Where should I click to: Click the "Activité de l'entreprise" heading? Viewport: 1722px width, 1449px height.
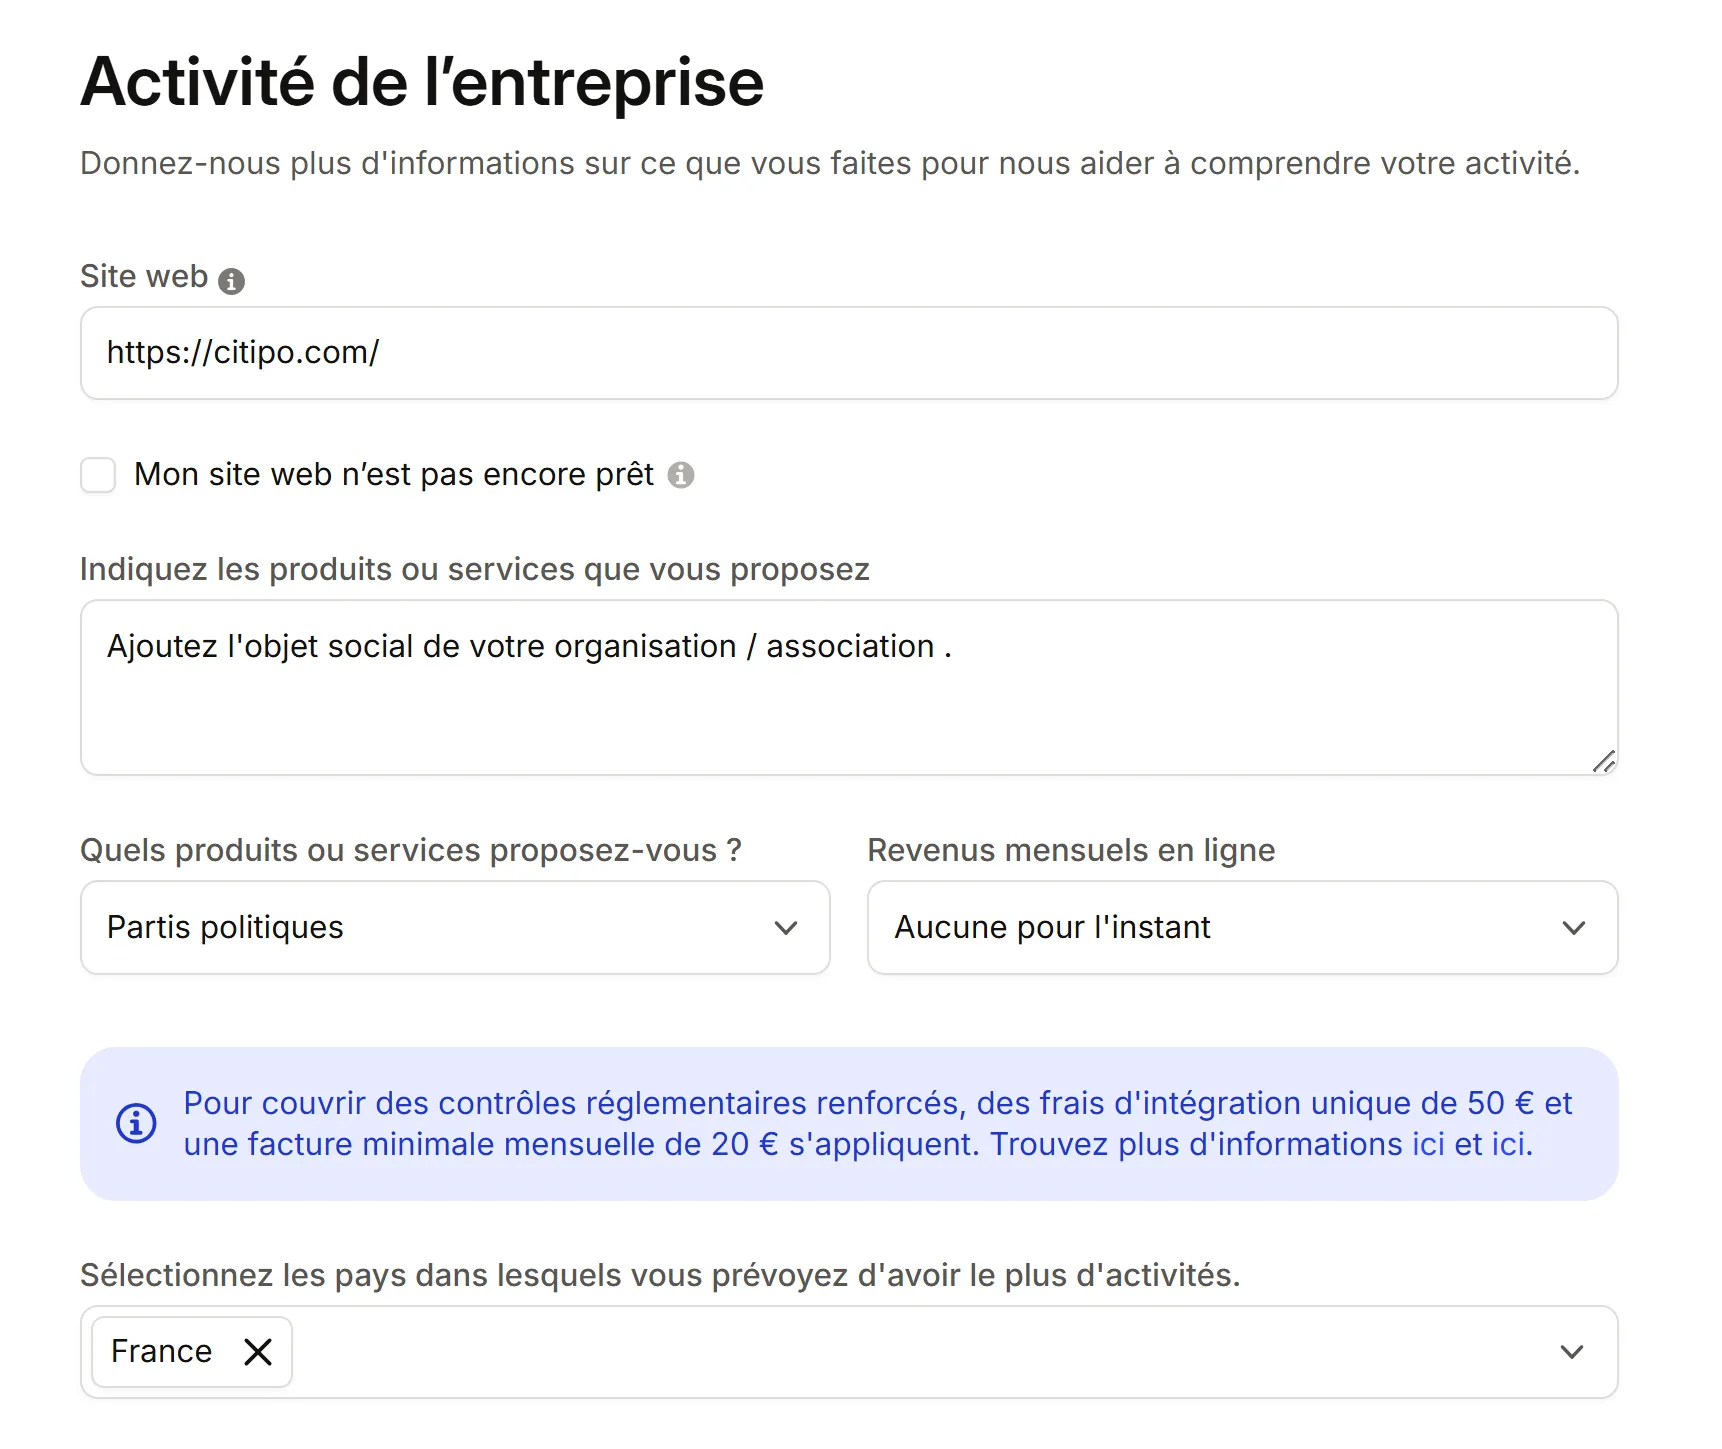[422, 82]
